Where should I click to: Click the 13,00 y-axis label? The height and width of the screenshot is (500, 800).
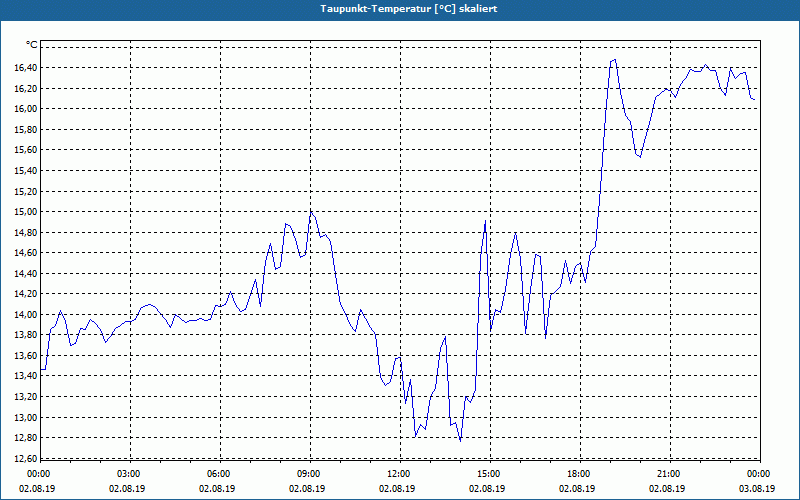click(x=26, y=417)
